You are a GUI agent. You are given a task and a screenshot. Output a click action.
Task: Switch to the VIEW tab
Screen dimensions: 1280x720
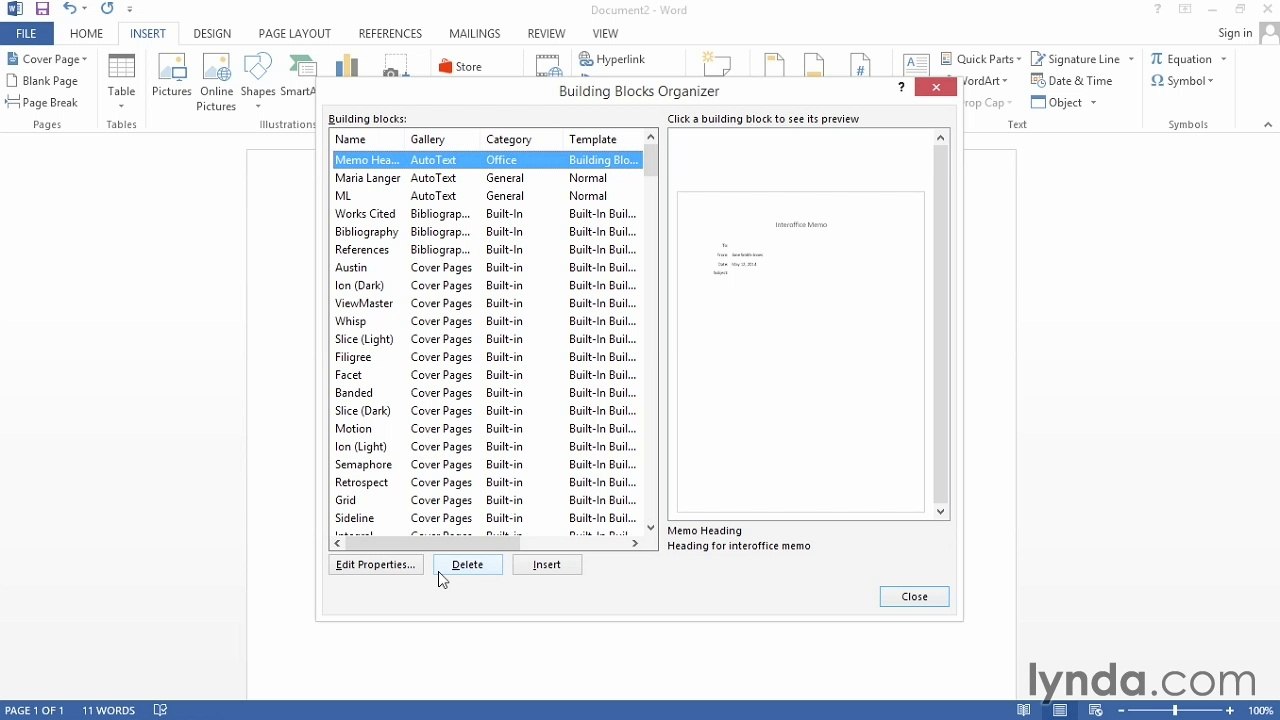point(605,33)
